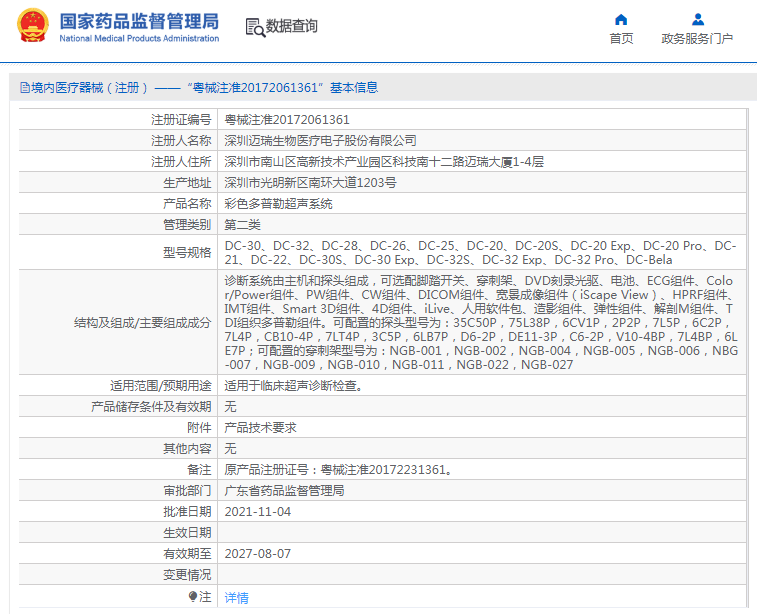Click expiry date 2027-08-07
The height and width of the screenshot is (614, 757).
(258, 554)
